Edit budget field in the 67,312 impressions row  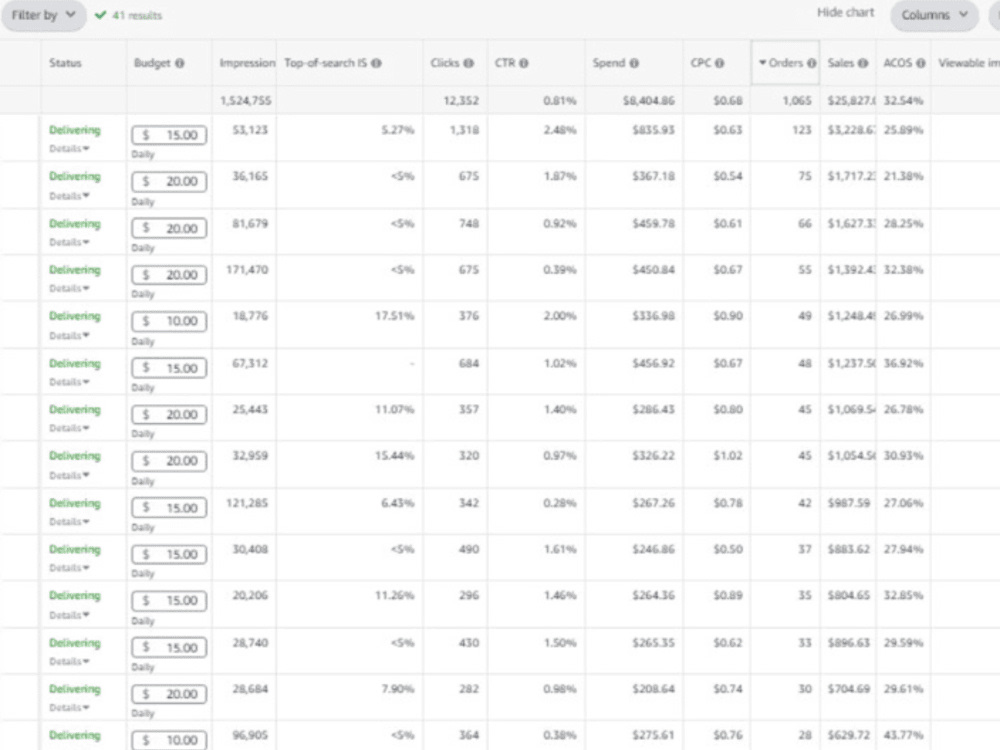click(x=169, y=368)
